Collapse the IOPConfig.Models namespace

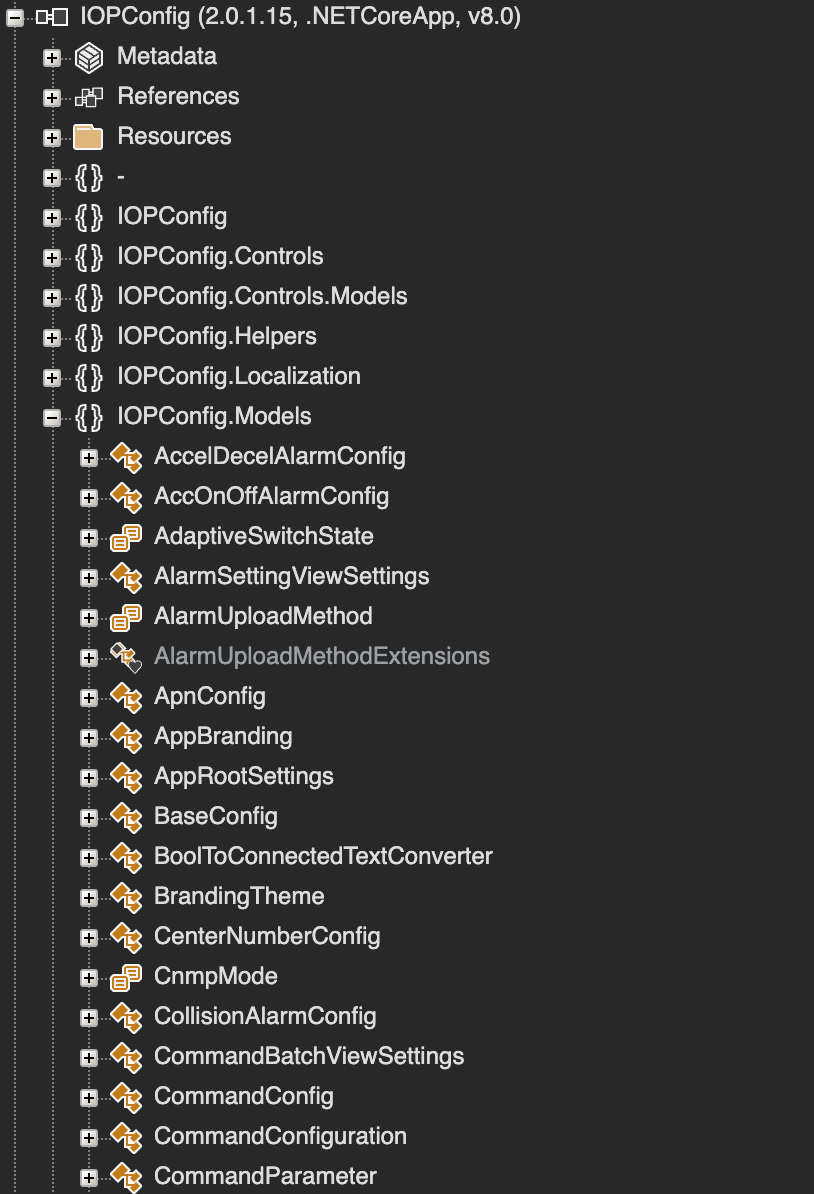click(52, 417)
